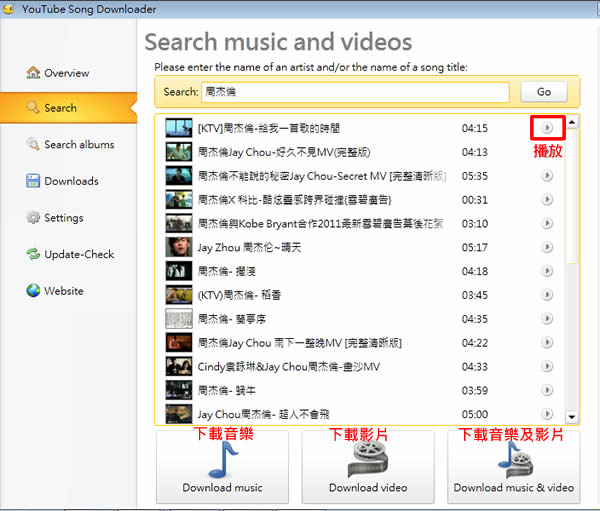Select the Jay Chou-Secret MV title
Screen dimensions: 600x511
coord(322,176)
